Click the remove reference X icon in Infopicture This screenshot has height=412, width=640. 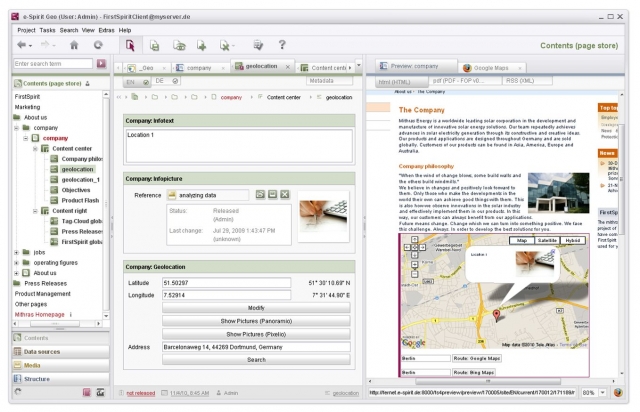pyautogui.click(x=286, y=193)
